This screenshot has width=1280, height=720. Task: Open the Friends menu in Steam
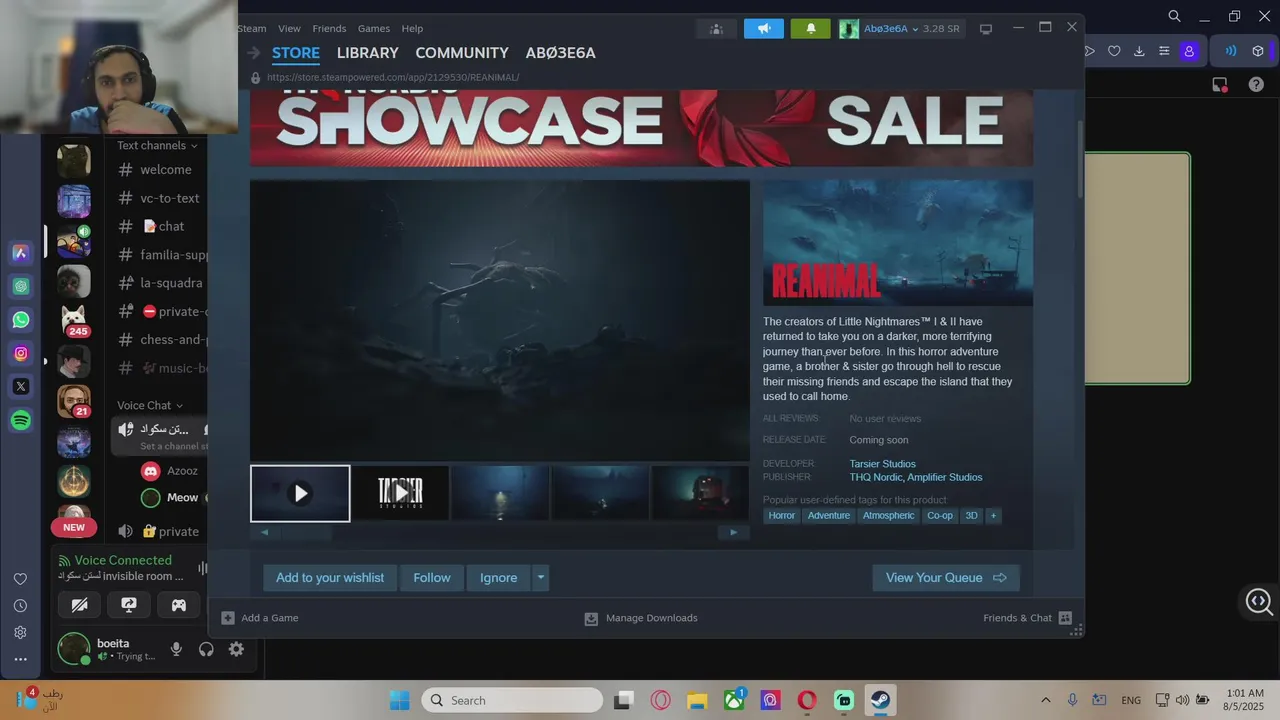tap(329, 29)
